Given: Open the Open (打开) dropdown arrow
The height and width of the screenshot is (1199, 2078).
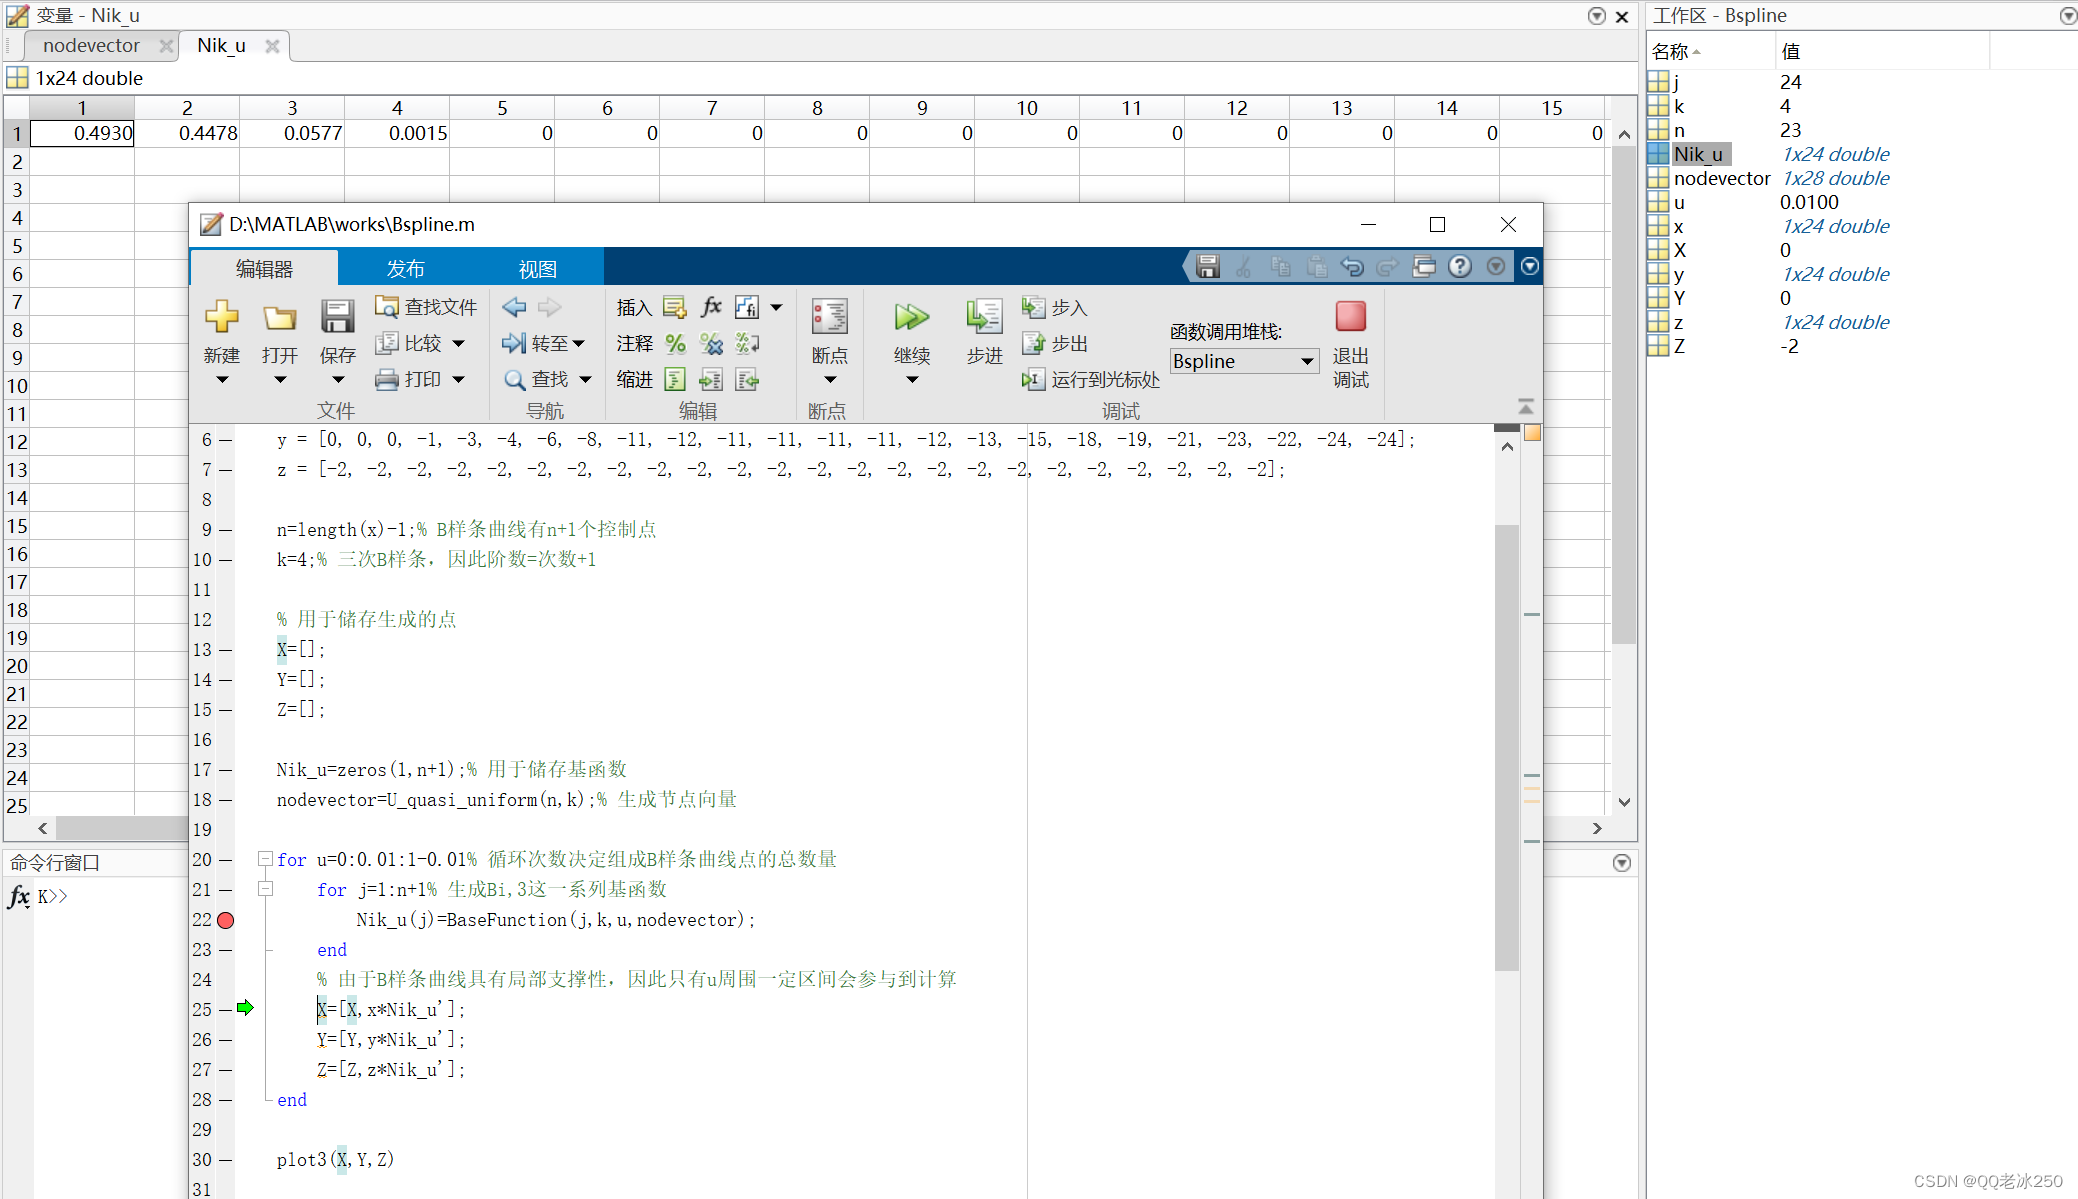Looking at the screenshot, I should (280, 379).
